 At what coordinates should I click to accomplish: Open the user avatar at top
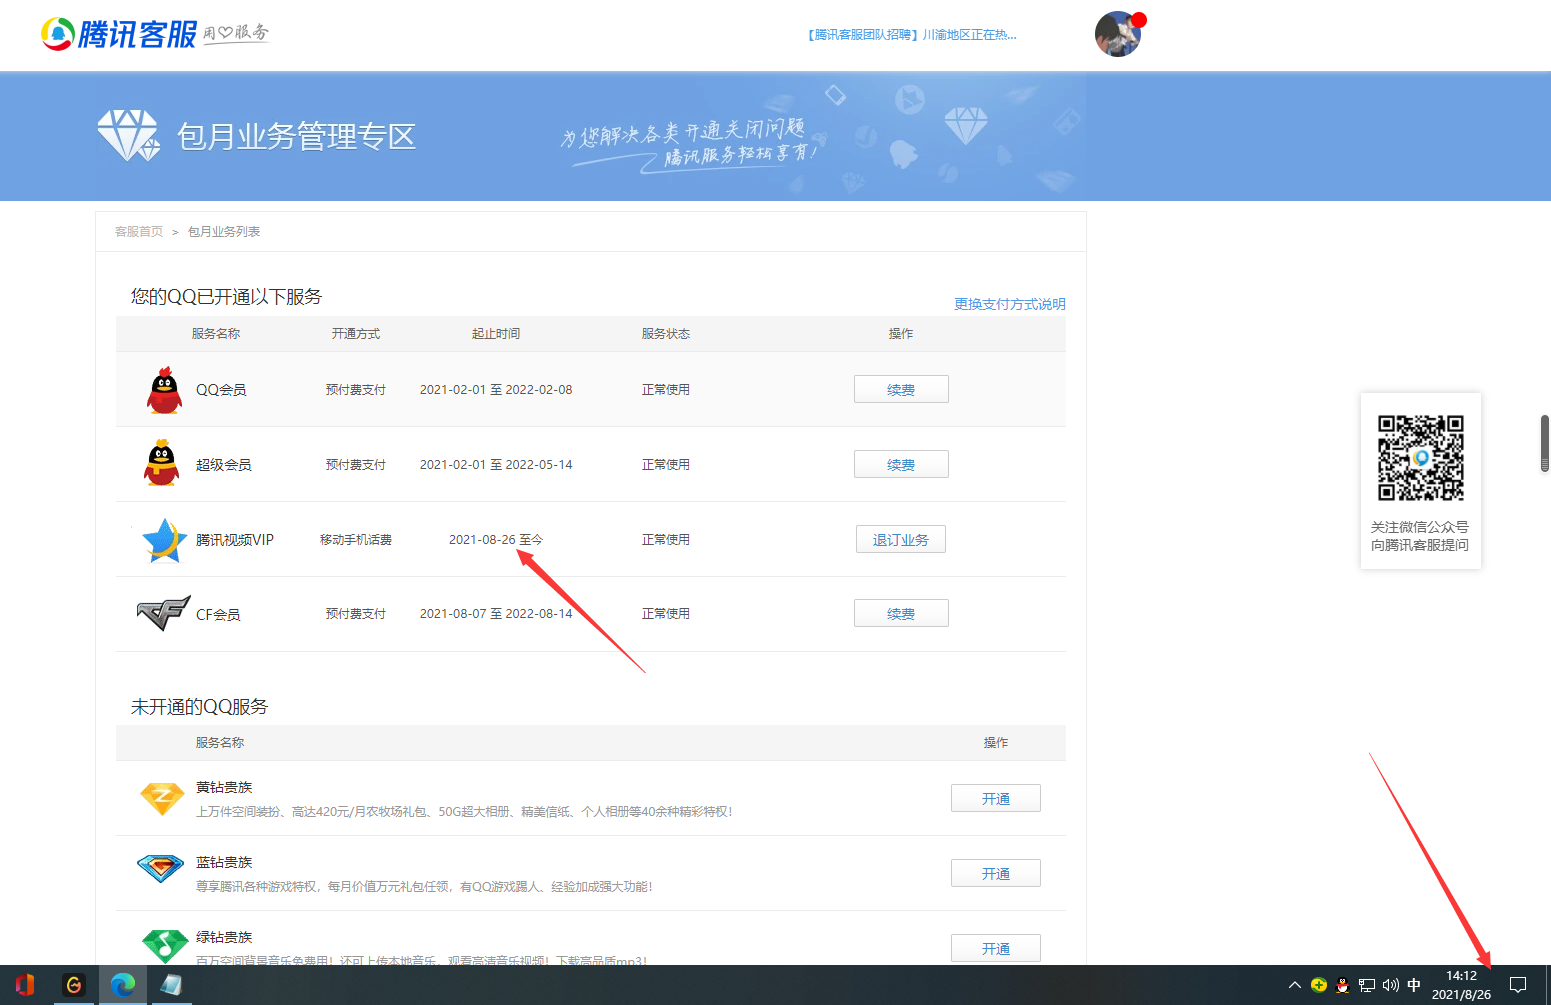[x=1117, y=35]
